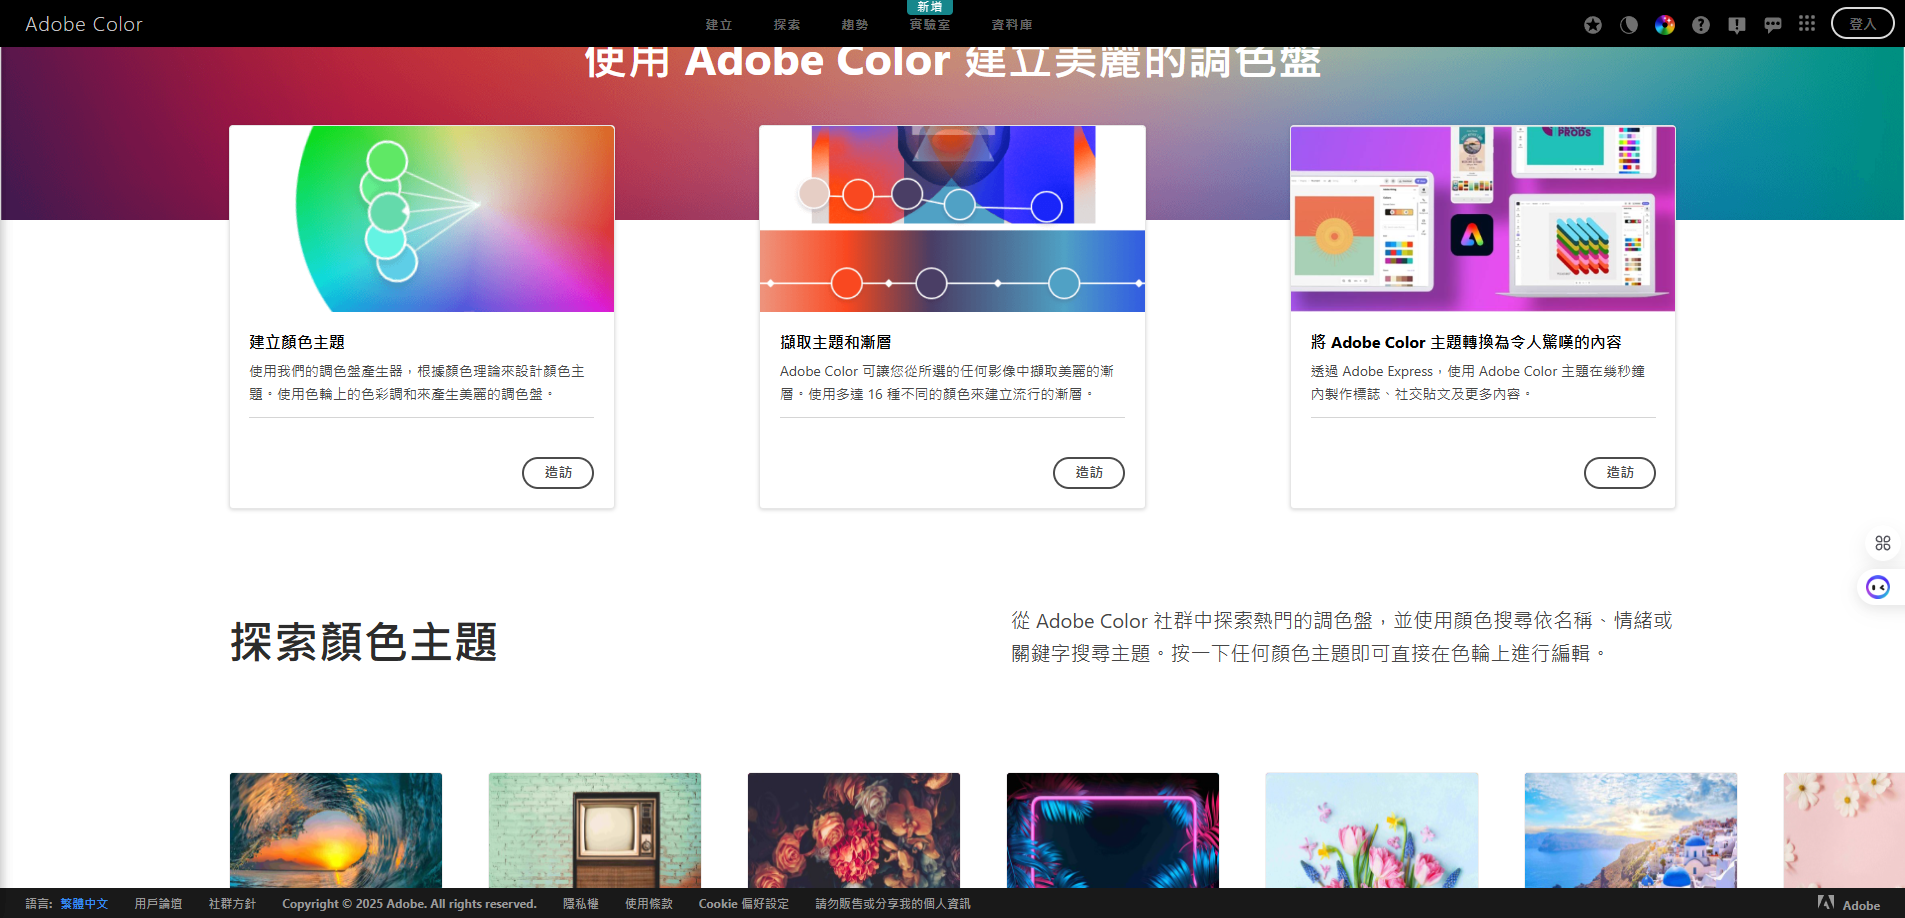1905x918 pixels.
Task: Toggle dark mode with the half-moon icon
Action: pyautogui.click(x=1629, y=24)
